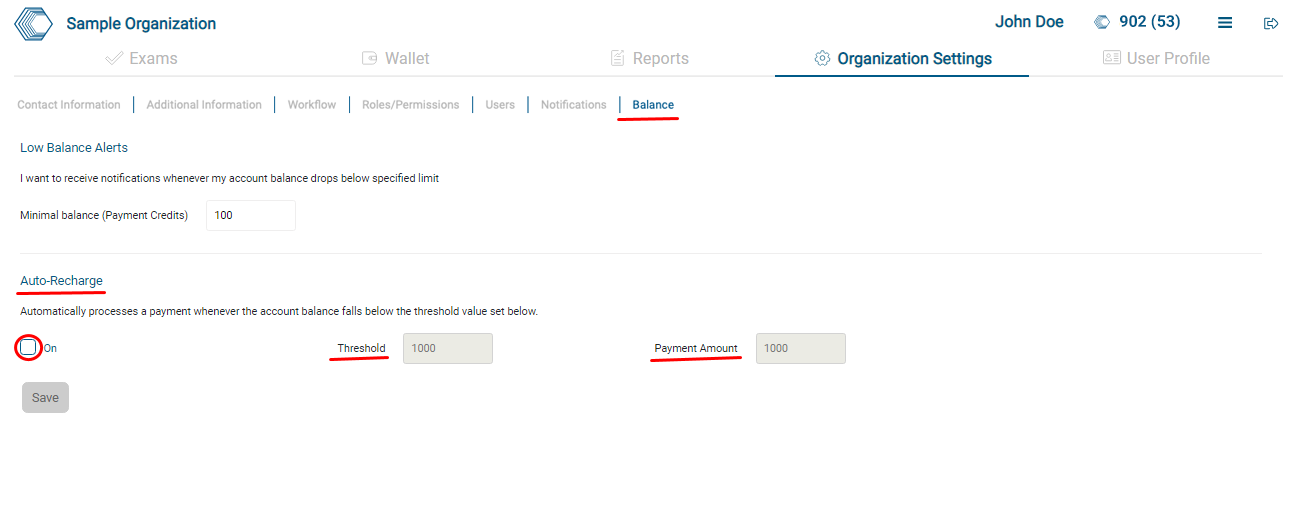Click the 'On' label text

click(50, 348)
